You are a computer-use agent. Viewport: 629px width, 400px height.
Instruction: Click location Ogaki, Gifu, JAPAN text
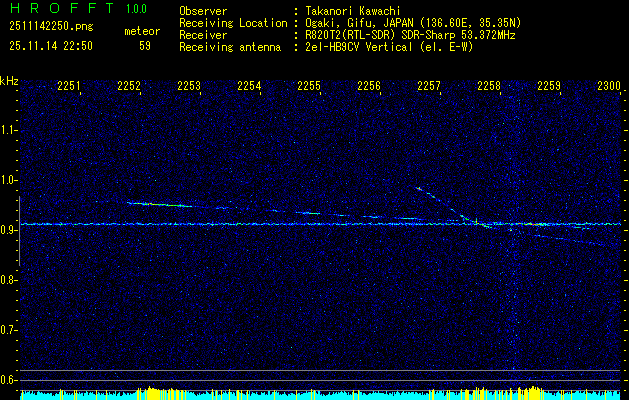point(413,23)
